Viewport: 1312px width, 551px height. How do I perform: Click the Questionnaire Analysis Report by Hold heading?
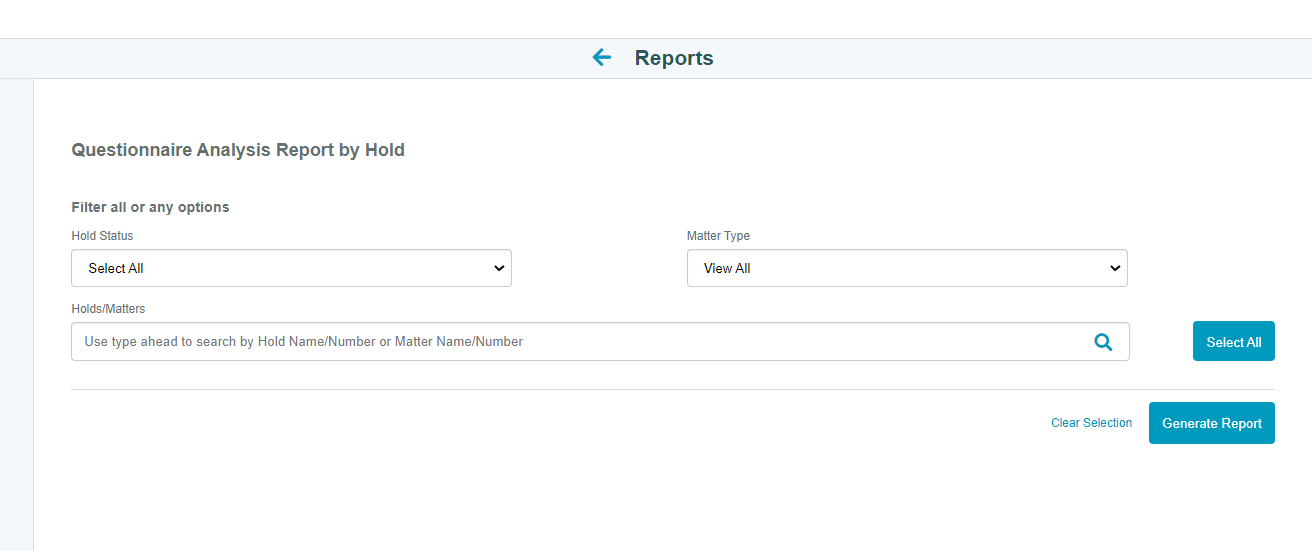(x=238, y=150)
